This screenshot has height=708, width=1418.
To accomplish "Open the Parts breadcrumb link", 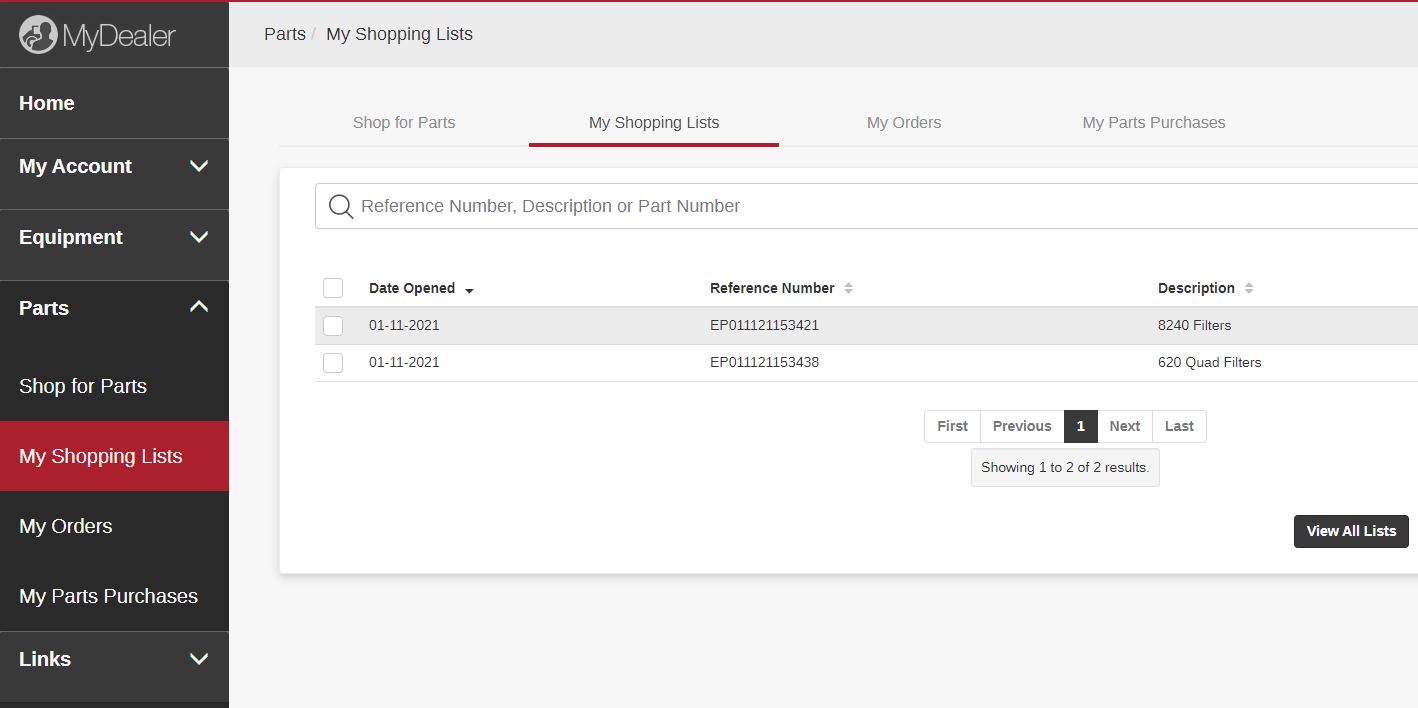I will point(284,33).
